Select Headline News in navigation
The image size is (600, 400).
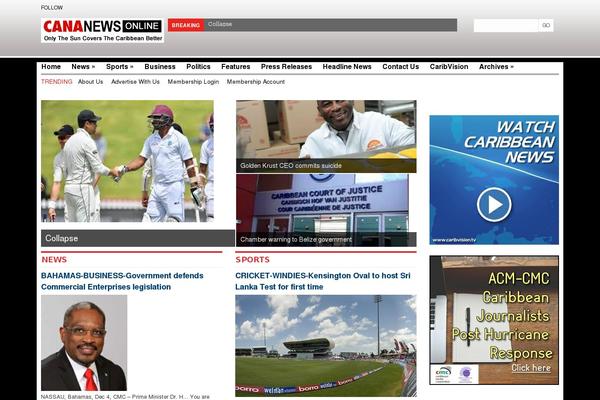[347, 67]
